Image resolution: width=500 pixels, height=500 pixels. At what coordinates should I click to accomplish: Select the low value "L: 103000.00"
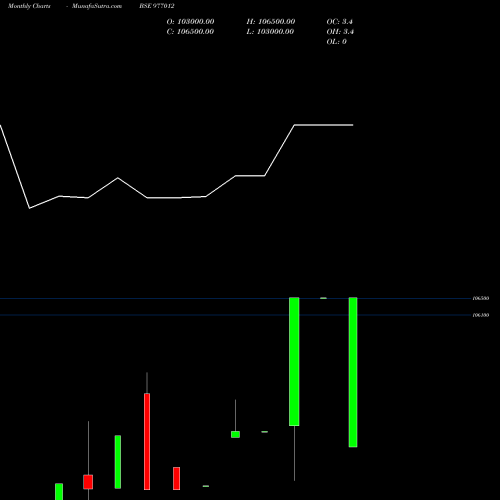270,32
